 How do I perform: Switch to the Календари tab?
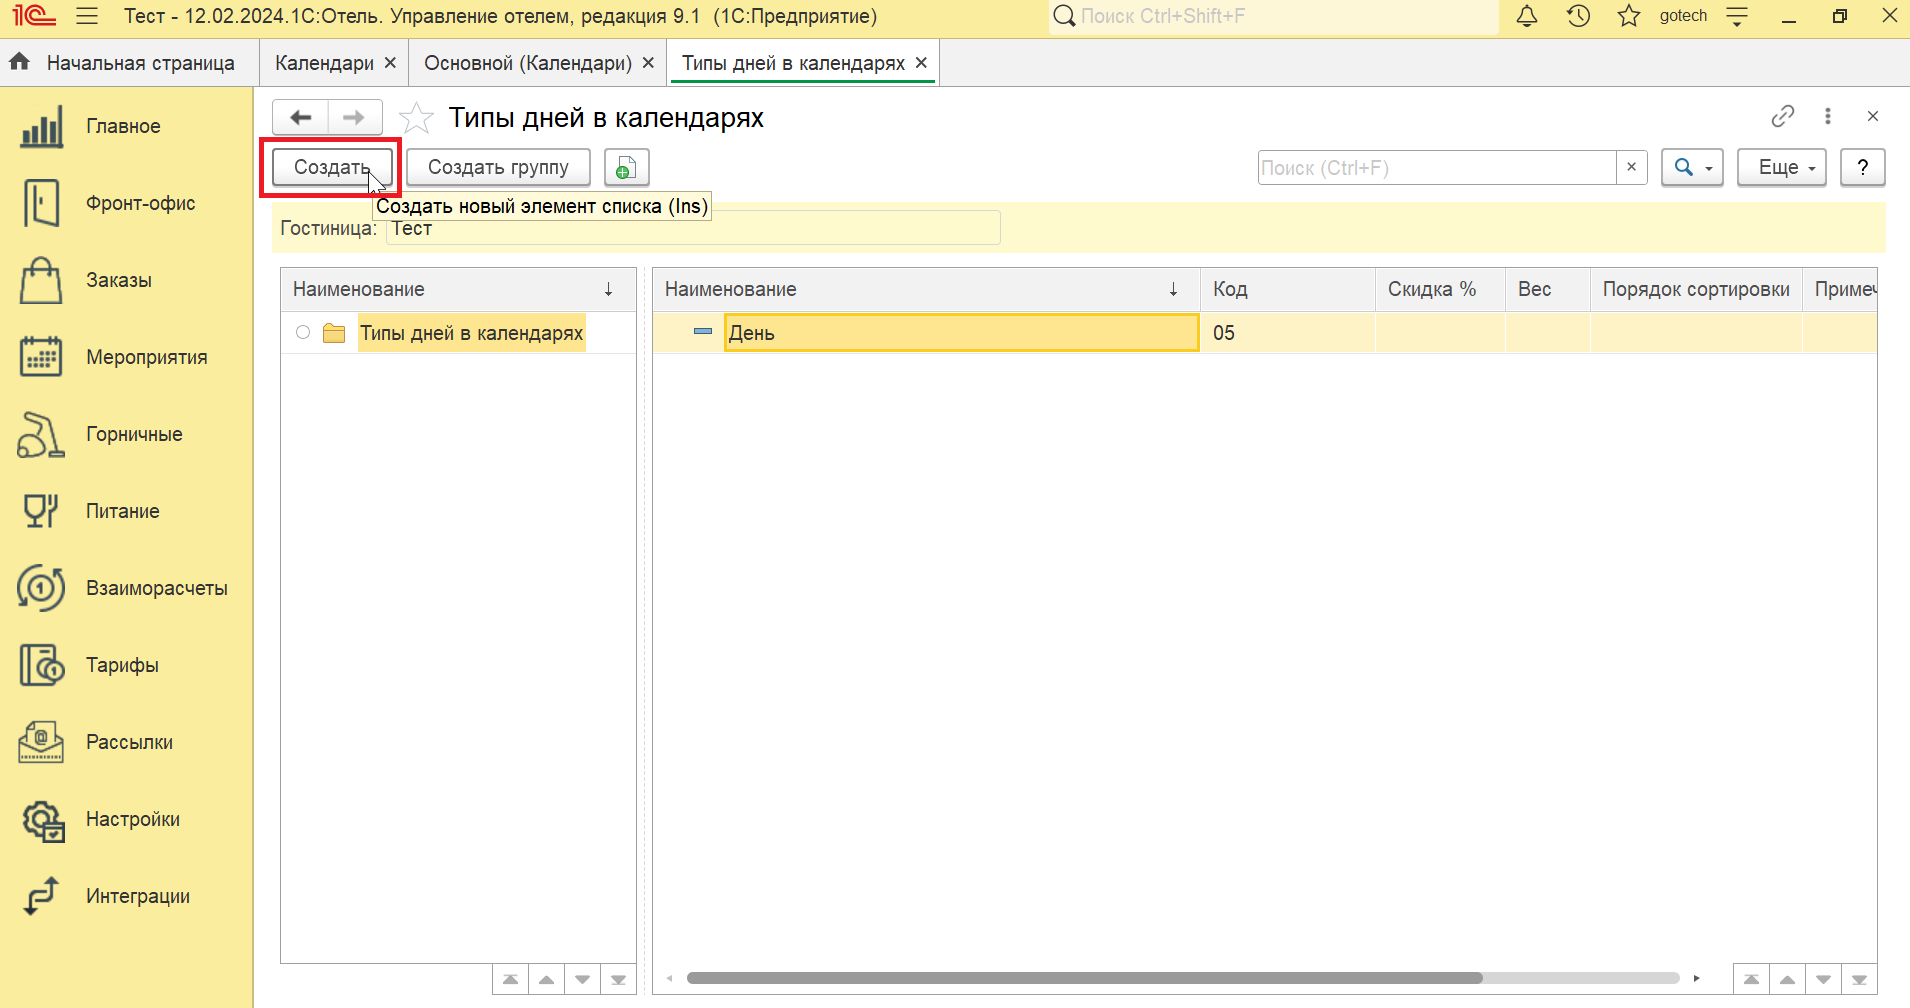324,63
